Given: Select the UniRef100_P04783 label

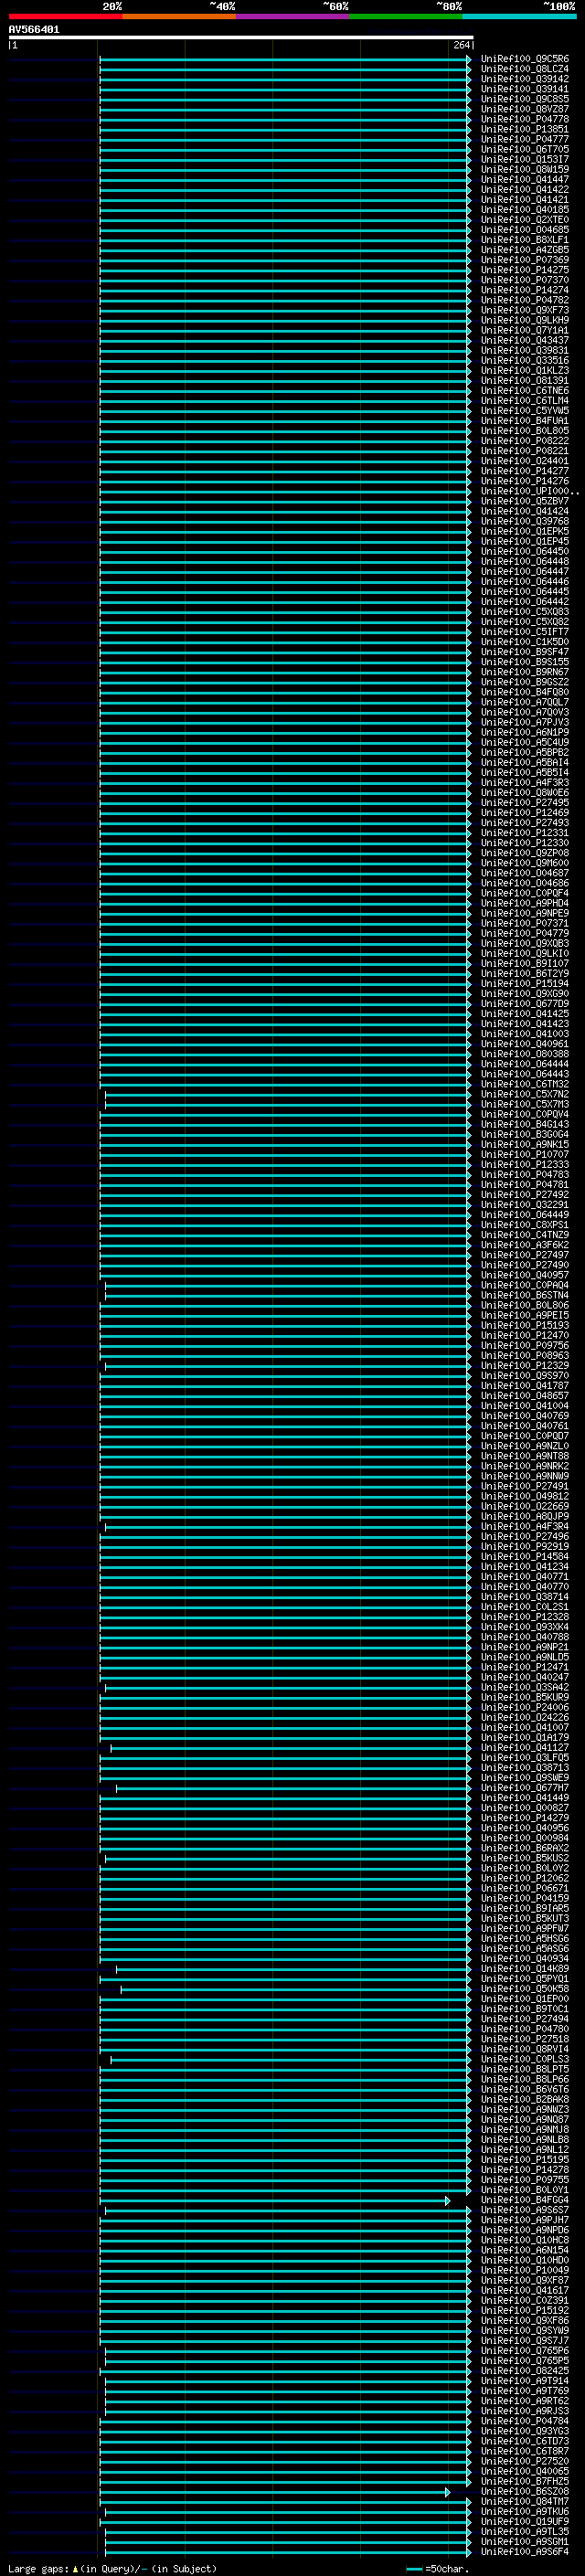Looking at the screenshot, I should (525, 1175).
